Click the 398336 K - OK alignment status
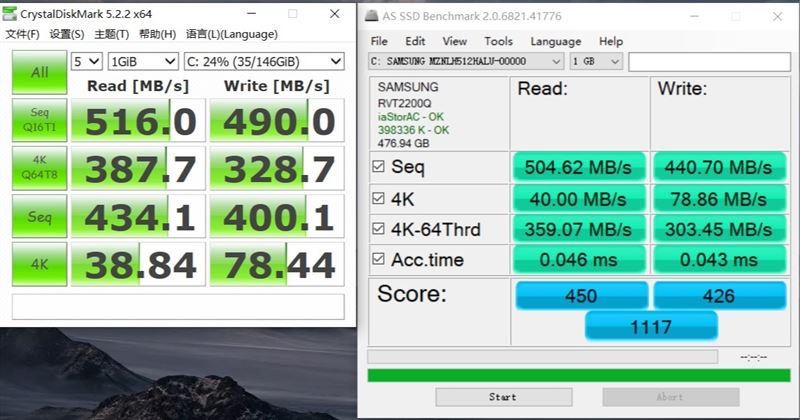The width and height of the screenshot is (800, 420). point(413,130)
